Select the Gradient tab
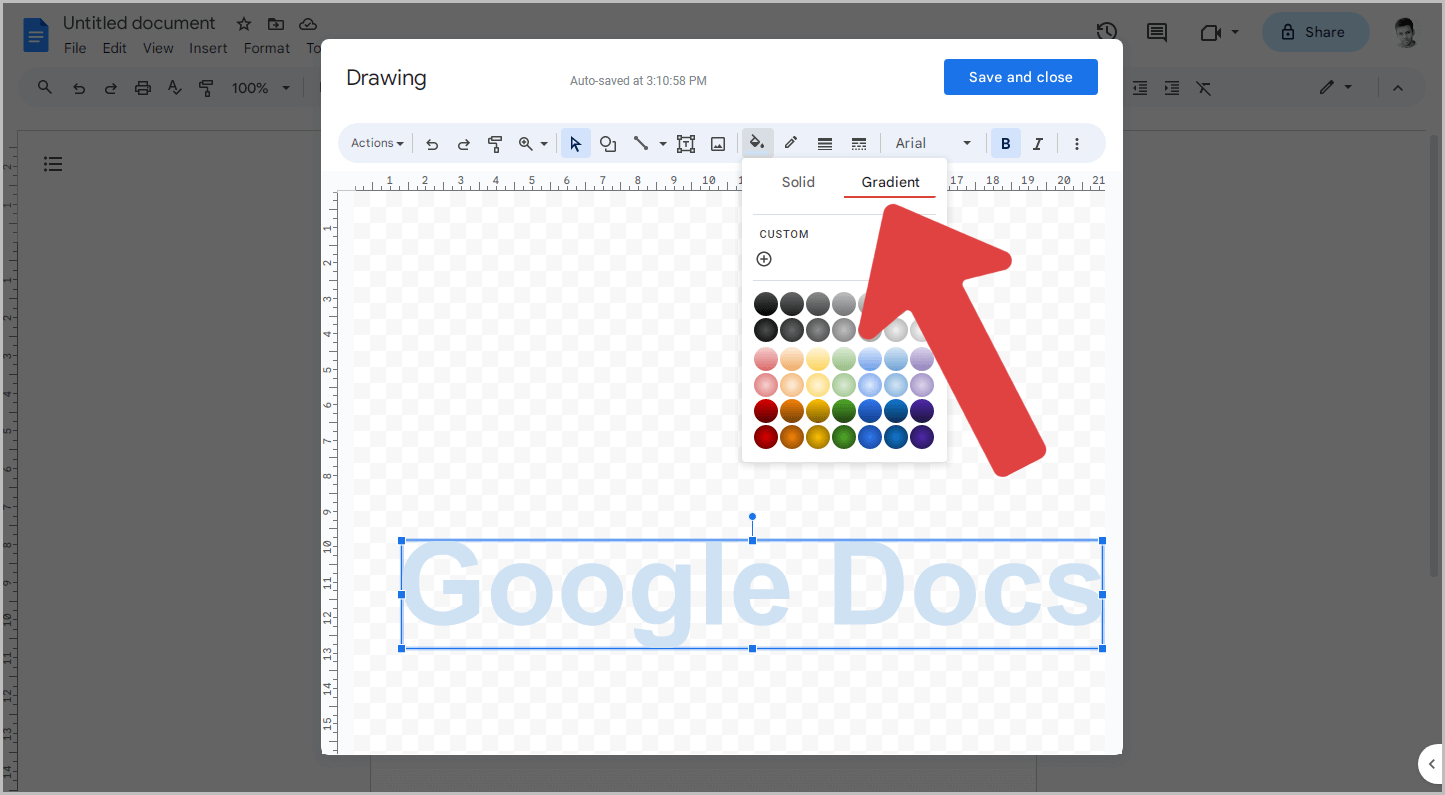The width and height of the screenshot is (1445, 795). click(890, 182)
